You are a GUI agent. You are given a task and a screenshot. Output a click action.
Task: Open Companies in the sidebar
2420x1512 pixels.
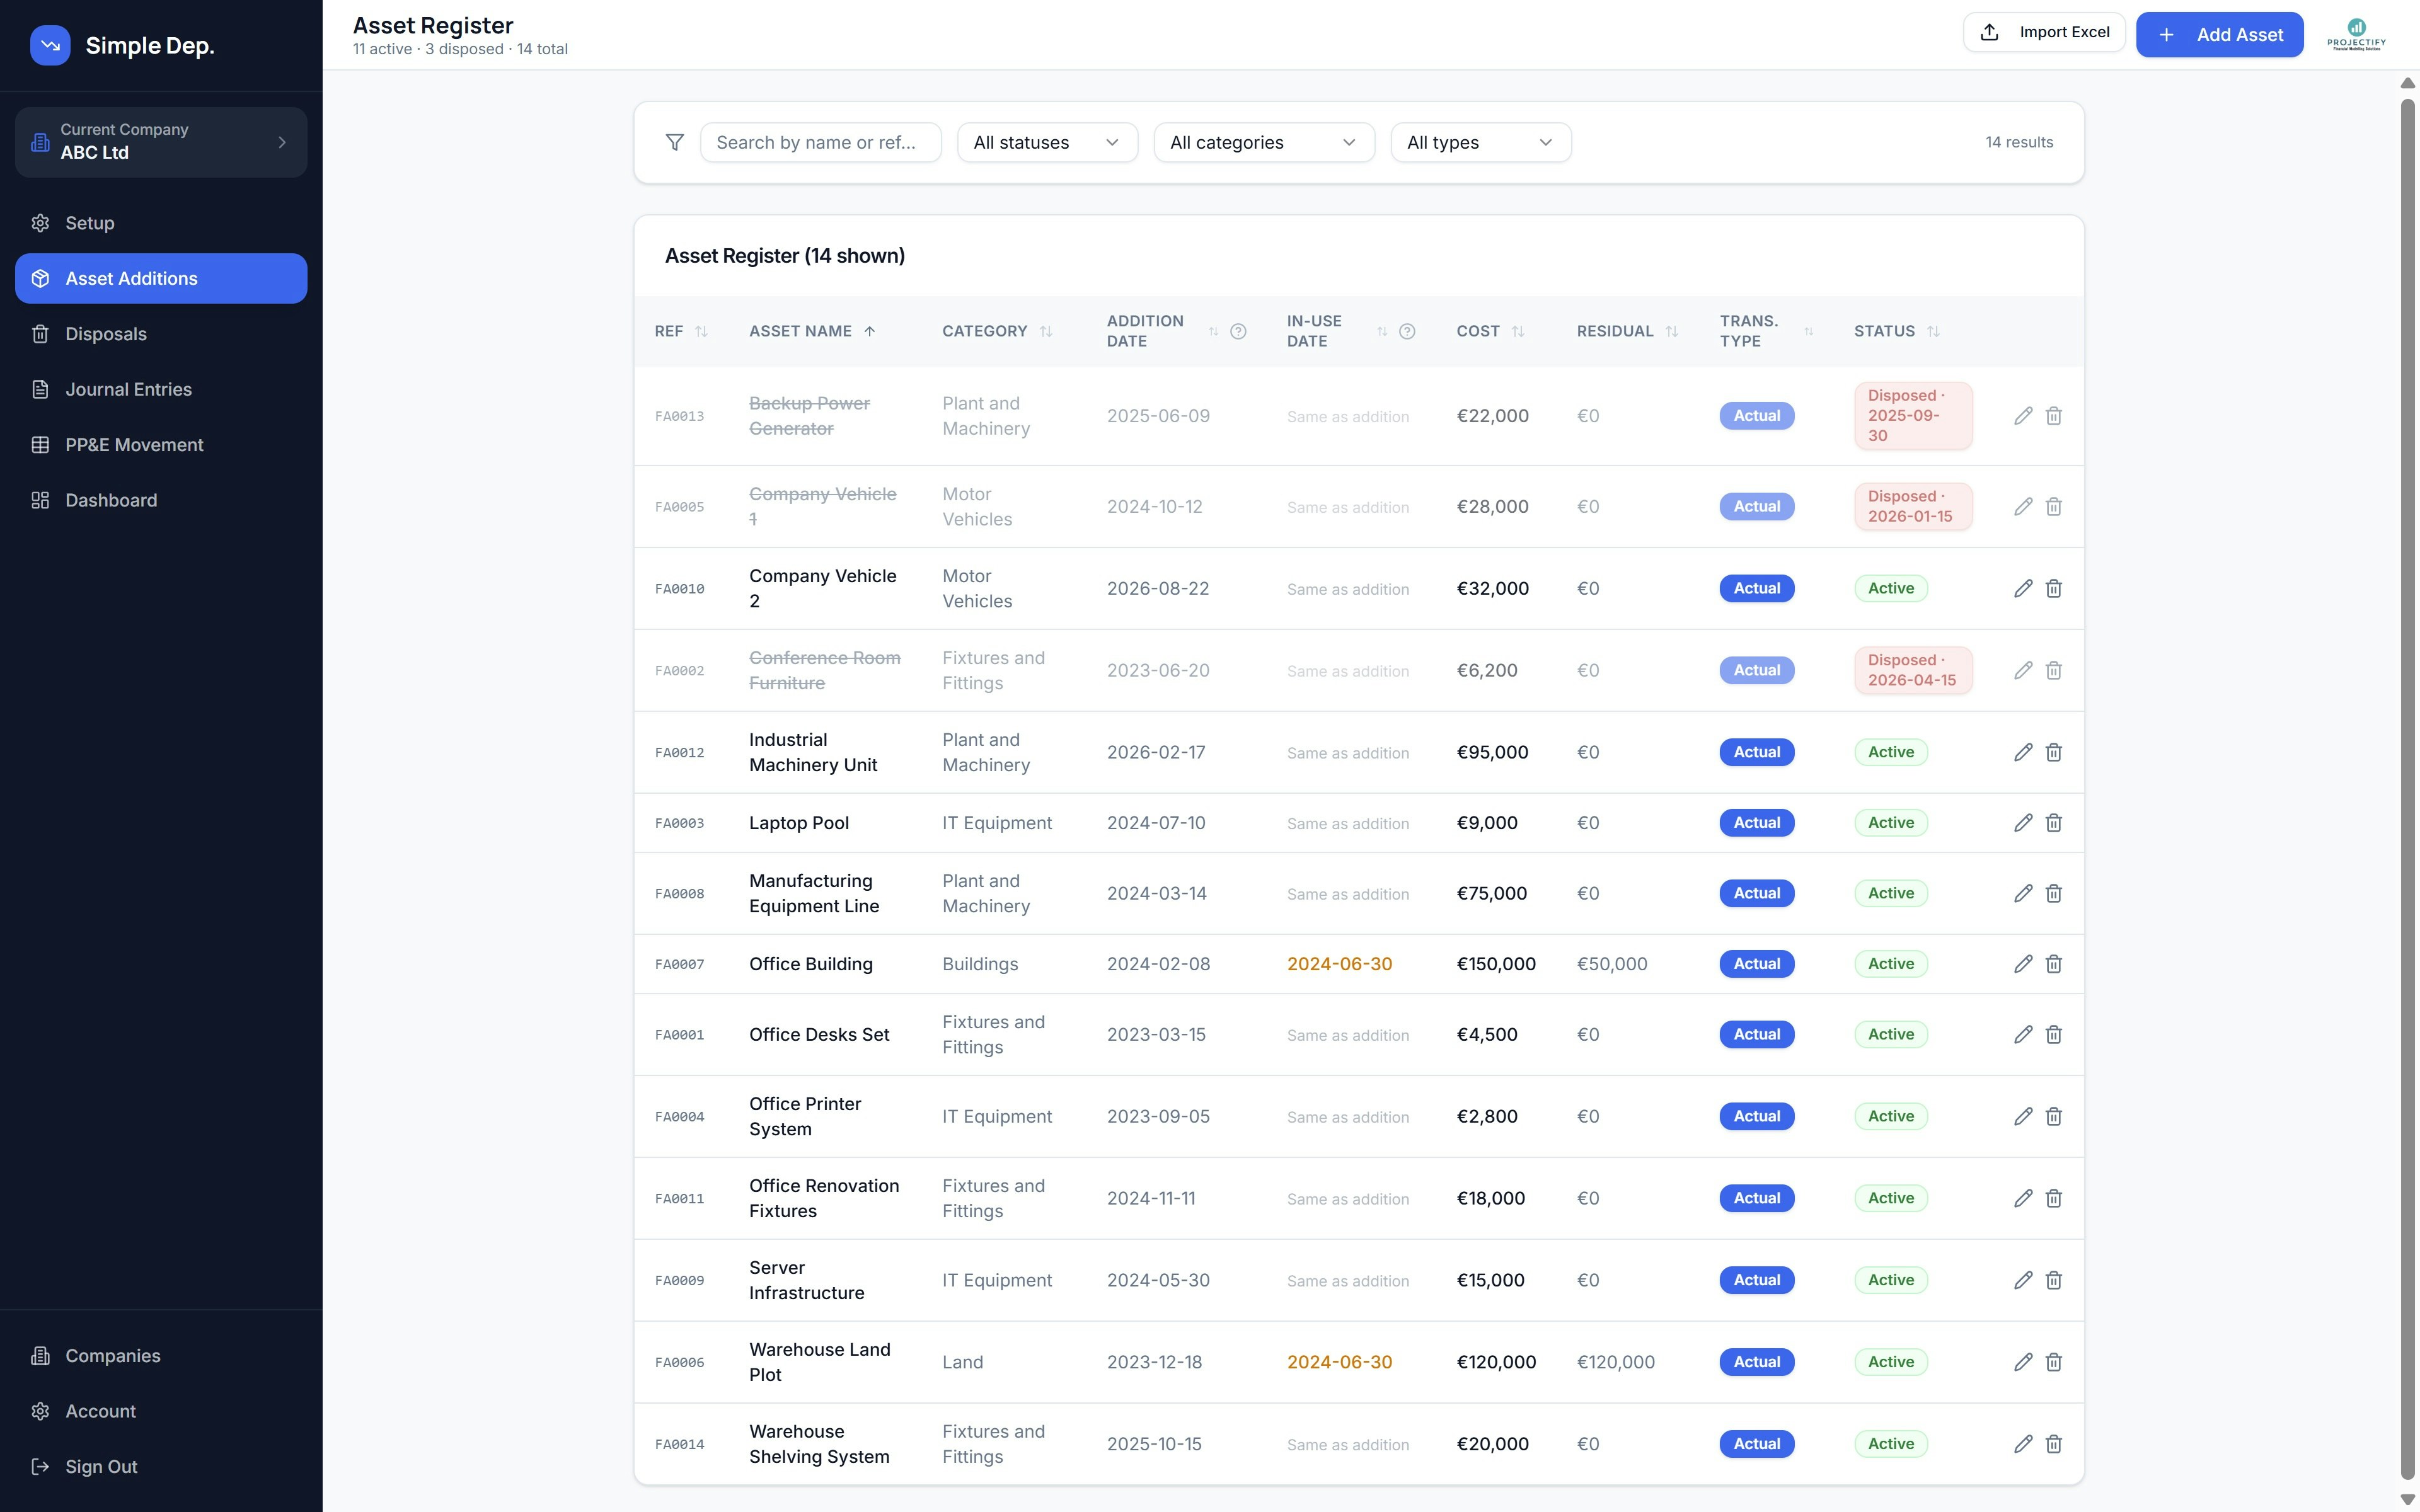coord(161,1356)
